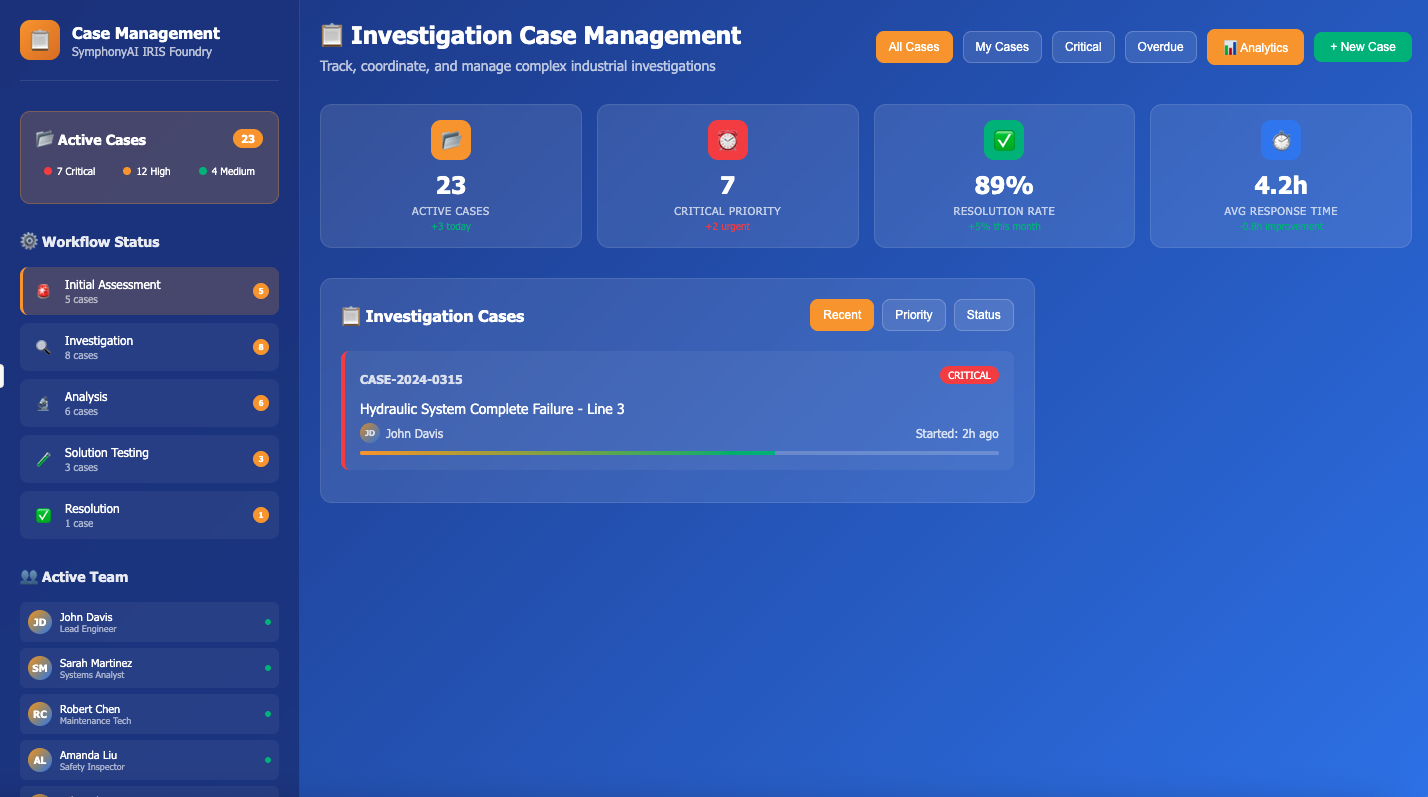The height and width of the screenshot is (797, 1428).
Task: Open Sarah Martinez team member entry
Action: click(149, 668)
